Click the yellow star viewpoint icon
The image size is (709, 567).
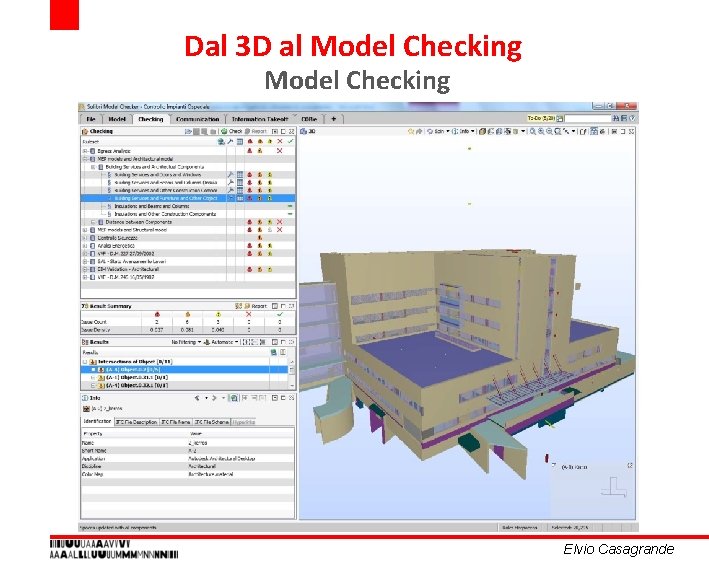tap(411, 131)
